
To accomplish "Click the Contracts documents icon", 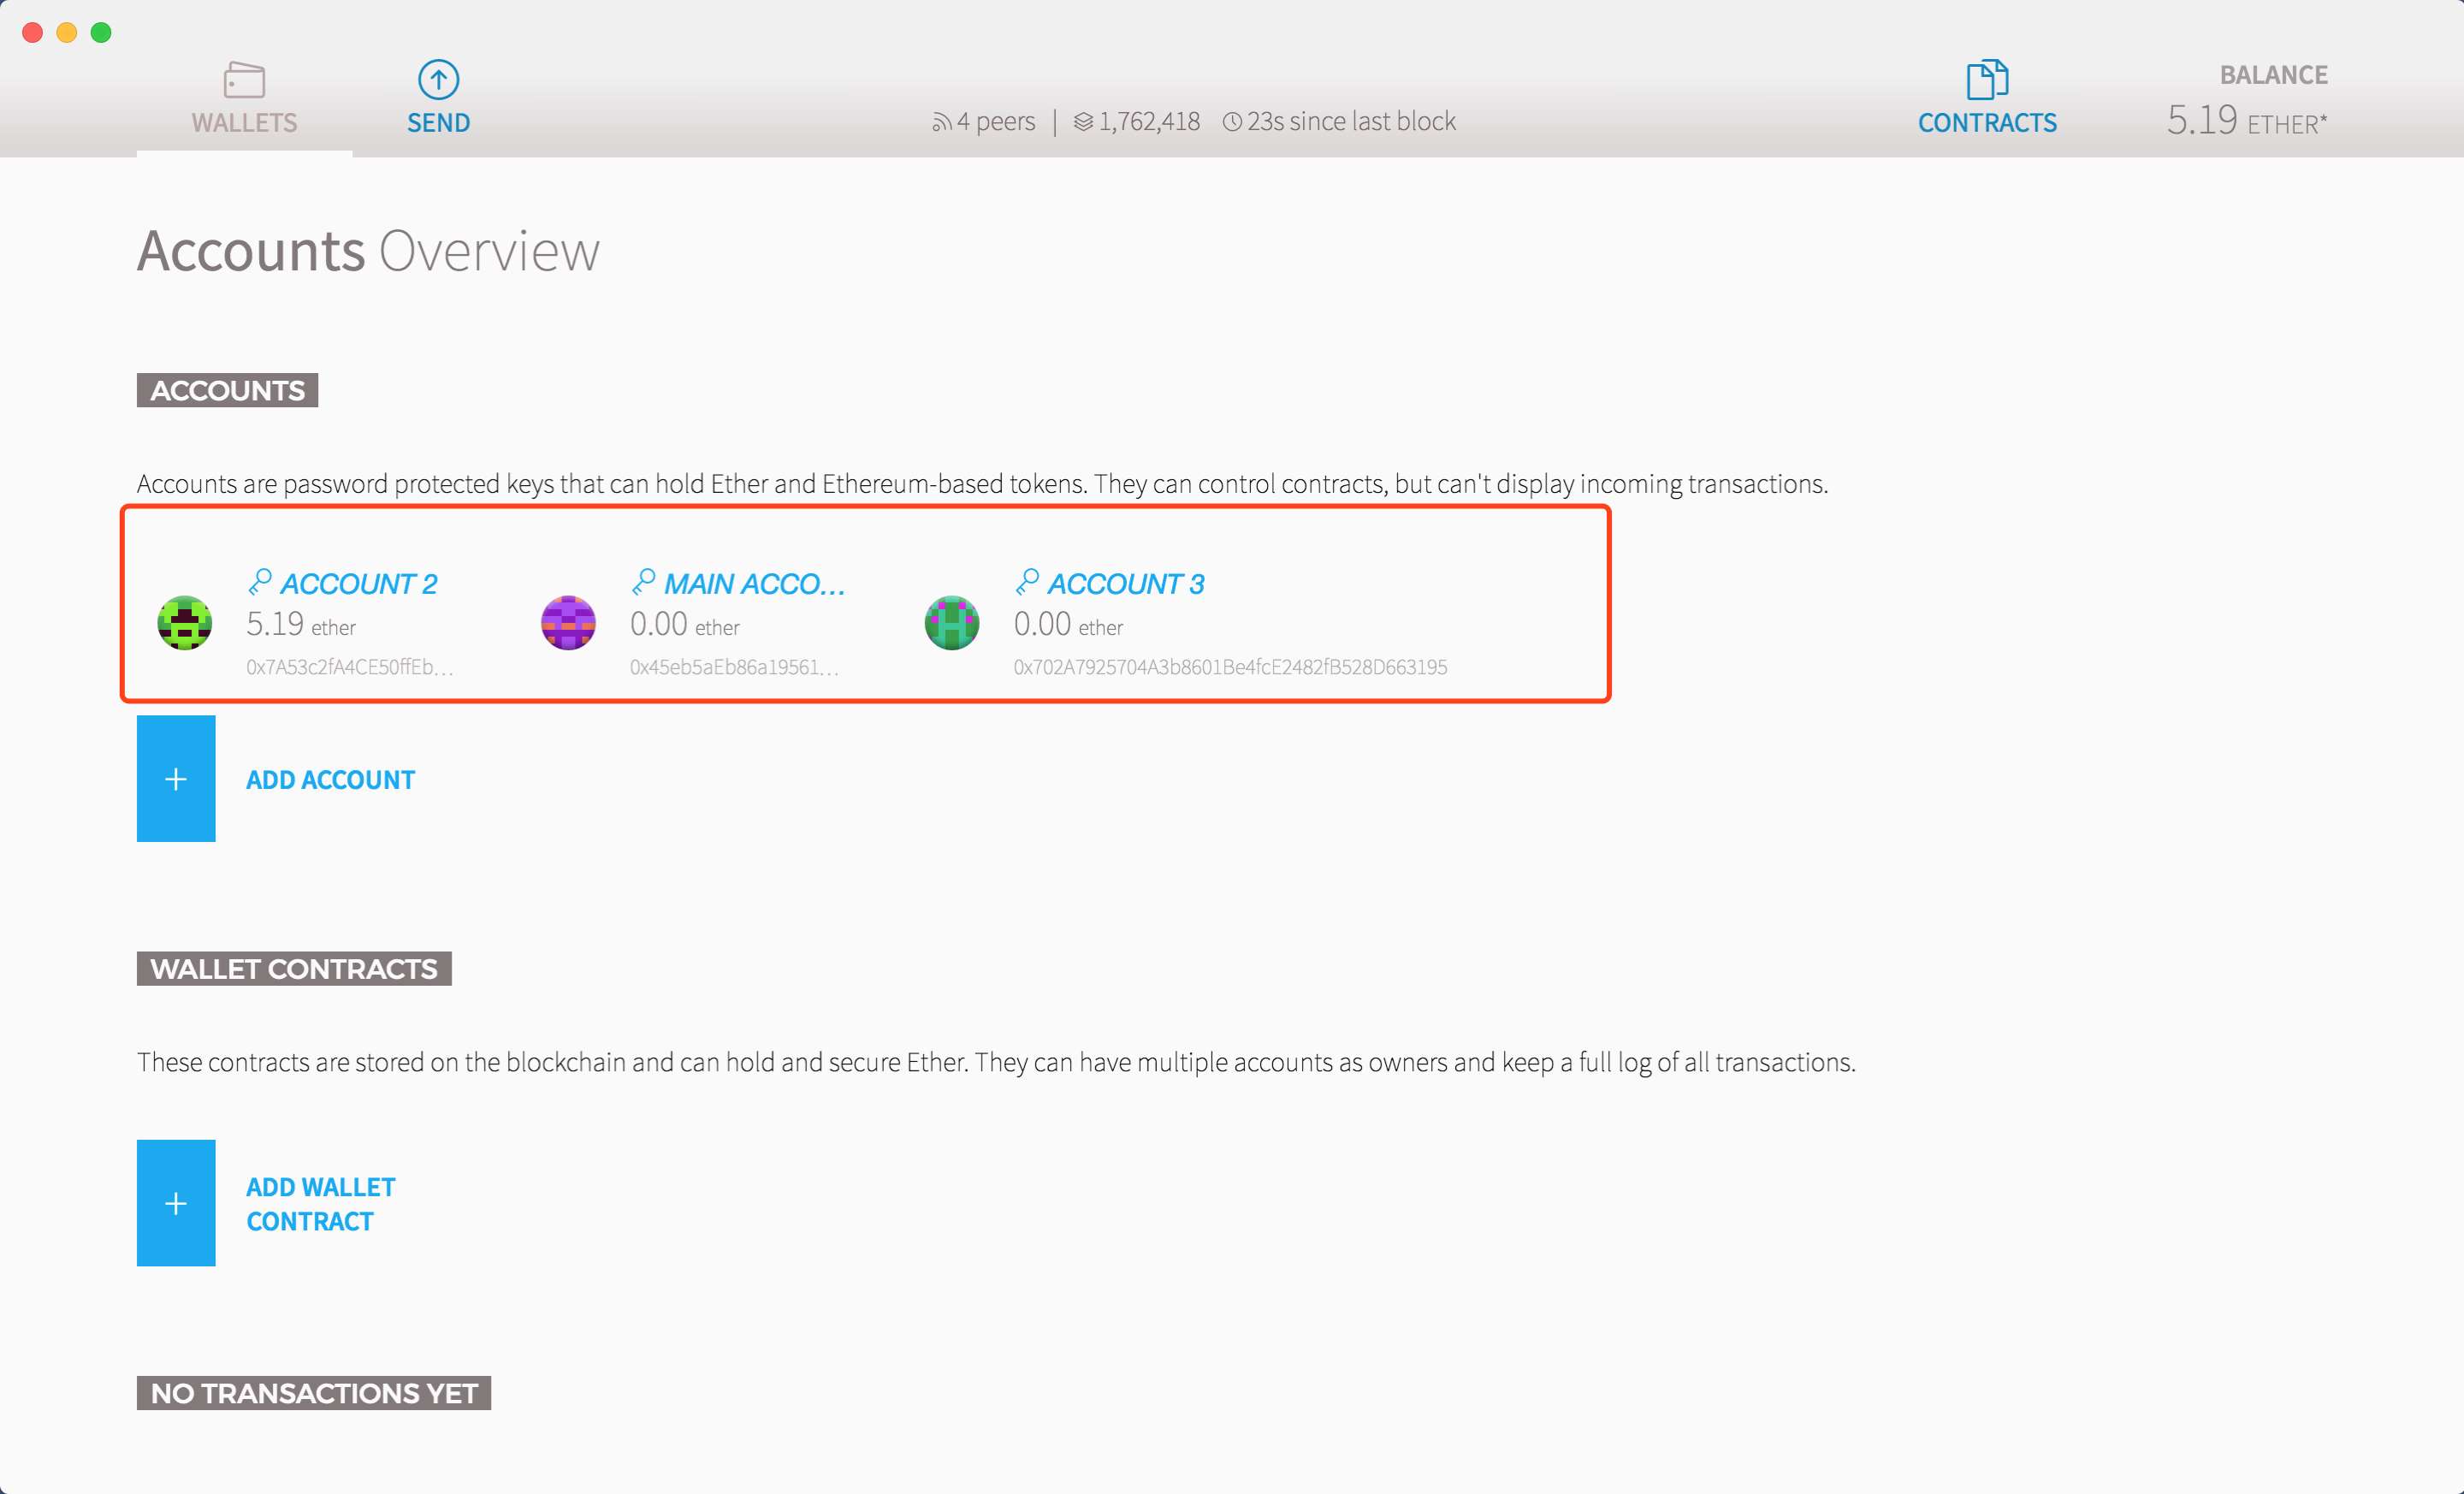I will [x=1987, y=79].
